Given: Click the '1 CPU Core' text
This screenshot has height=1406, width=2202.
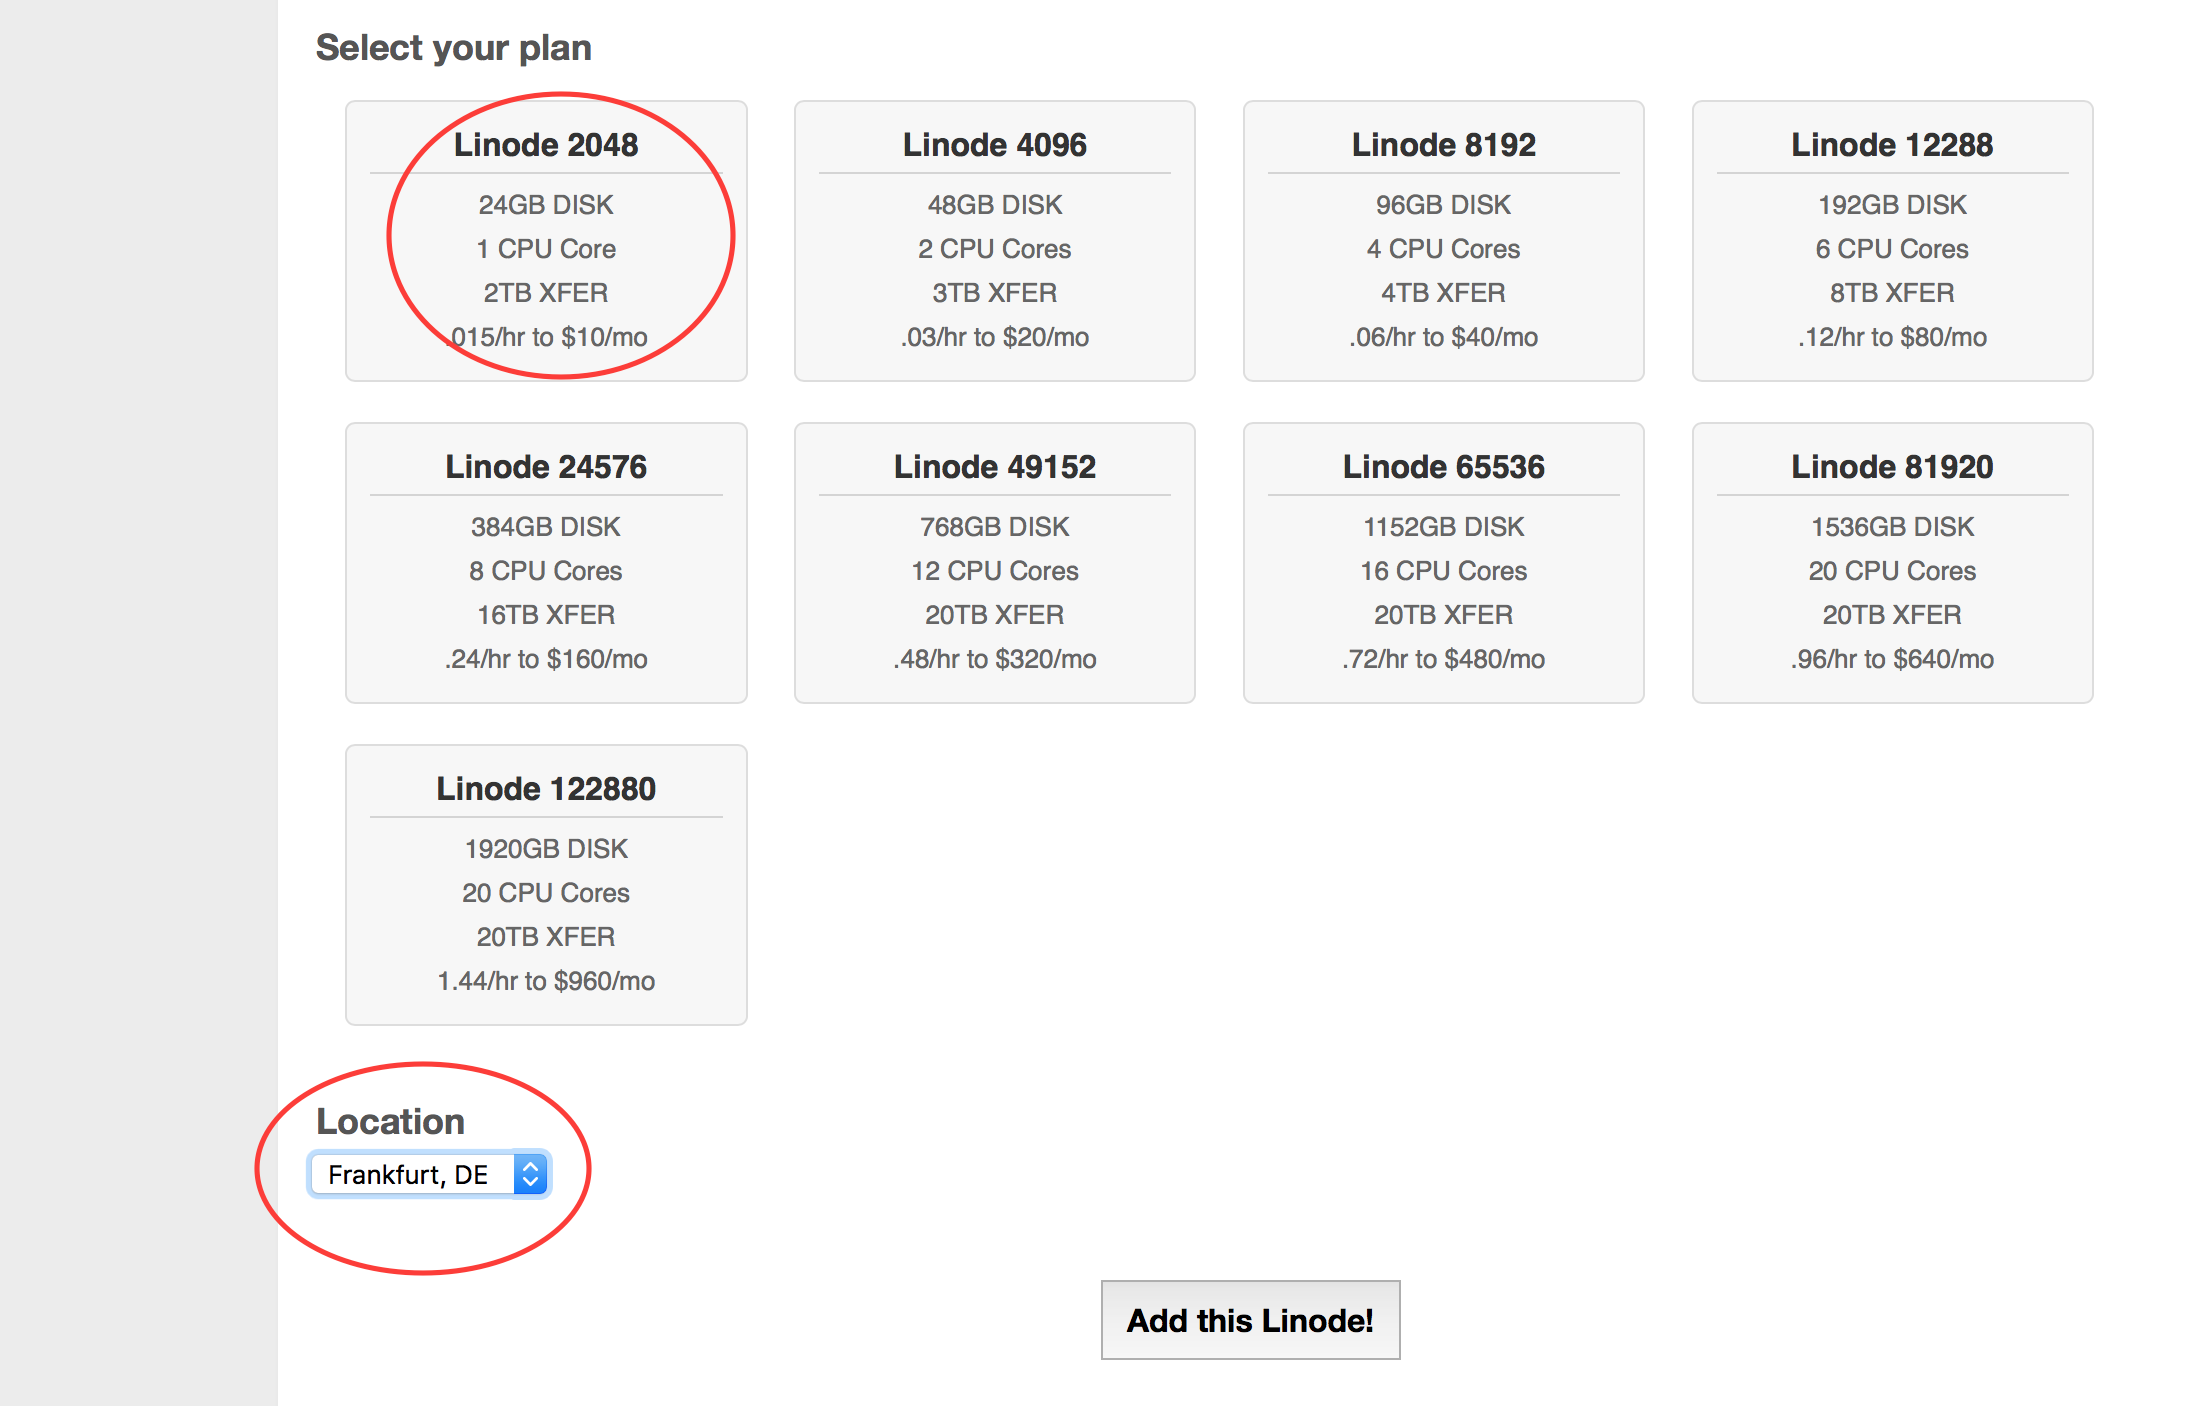Looking at the screenshot, I should 546,249.
